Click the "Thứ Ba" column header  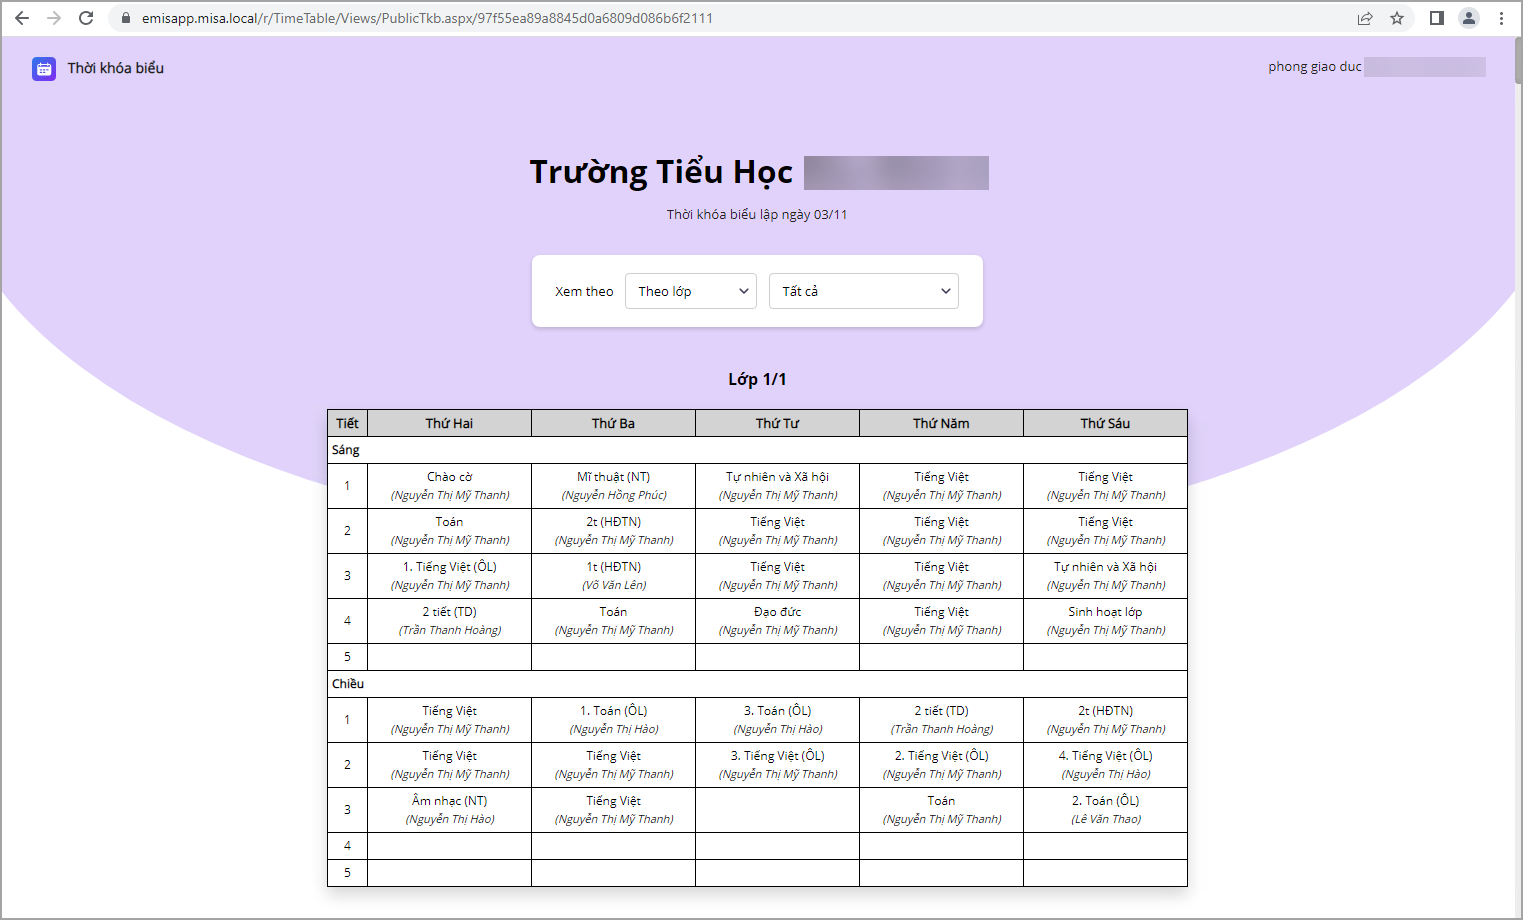click(613, 423)
